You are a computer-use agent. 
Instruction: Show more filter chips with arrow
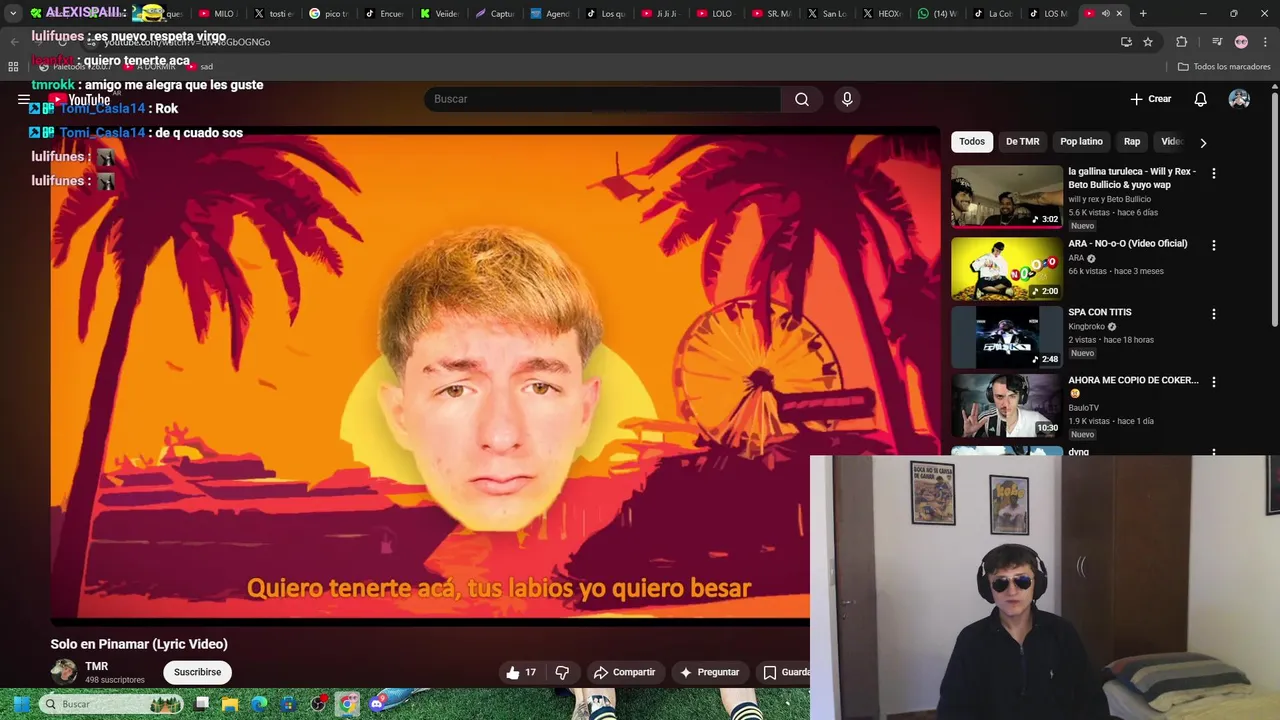pos(1203,143)
